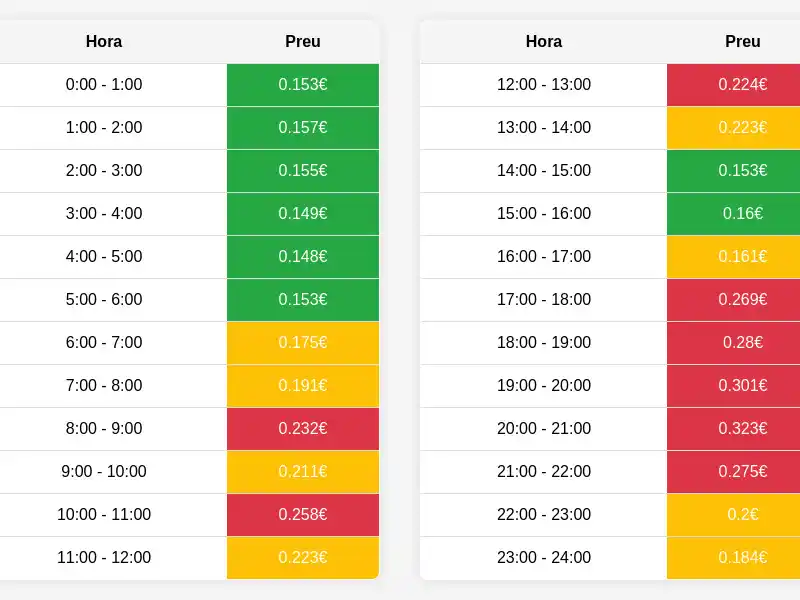The image size is (800, 600).
Task: Select the 12:00 - 13:00 hour row
Action: [x=544, y=85]
